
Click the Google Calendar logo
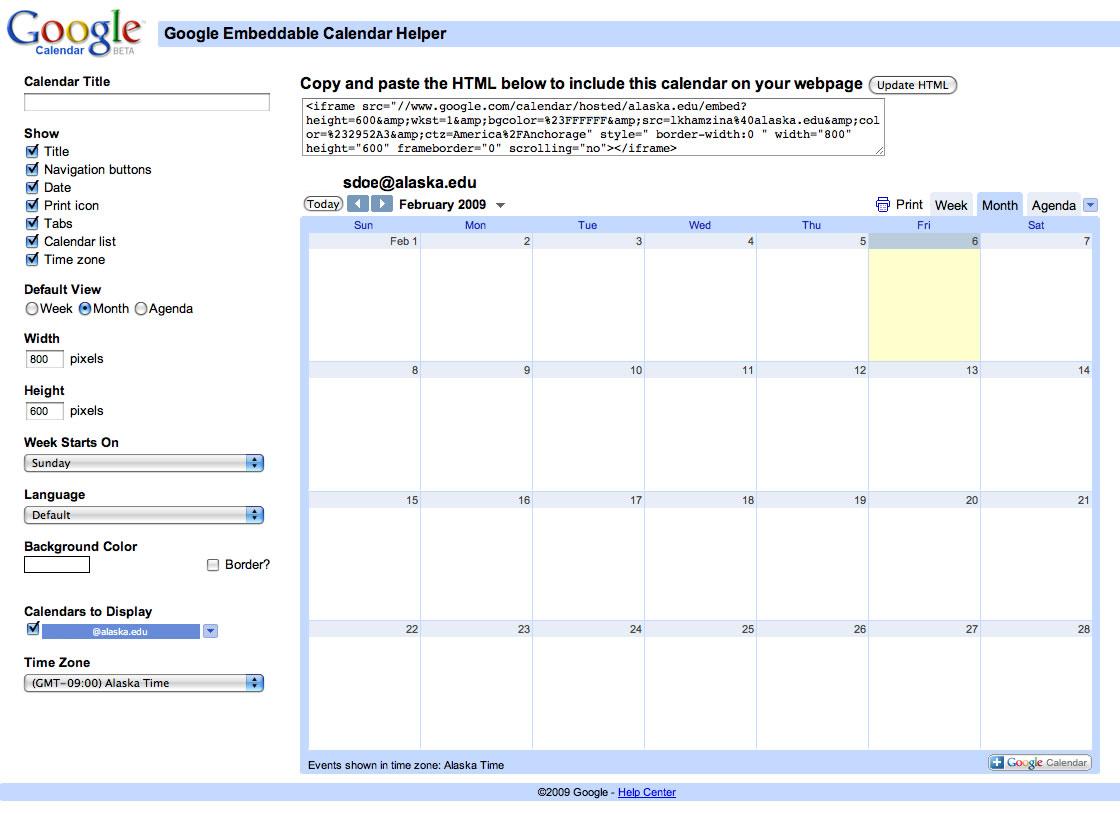point(74,32)
